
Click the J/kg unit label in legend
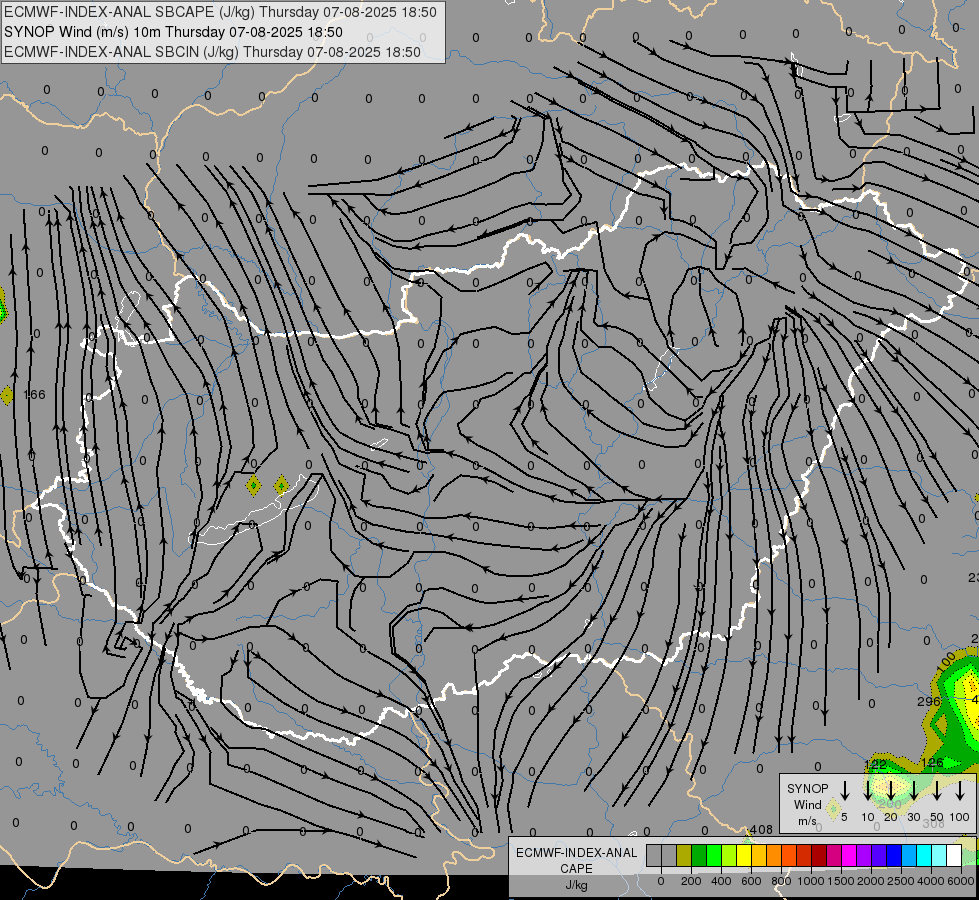pos(576,885)
